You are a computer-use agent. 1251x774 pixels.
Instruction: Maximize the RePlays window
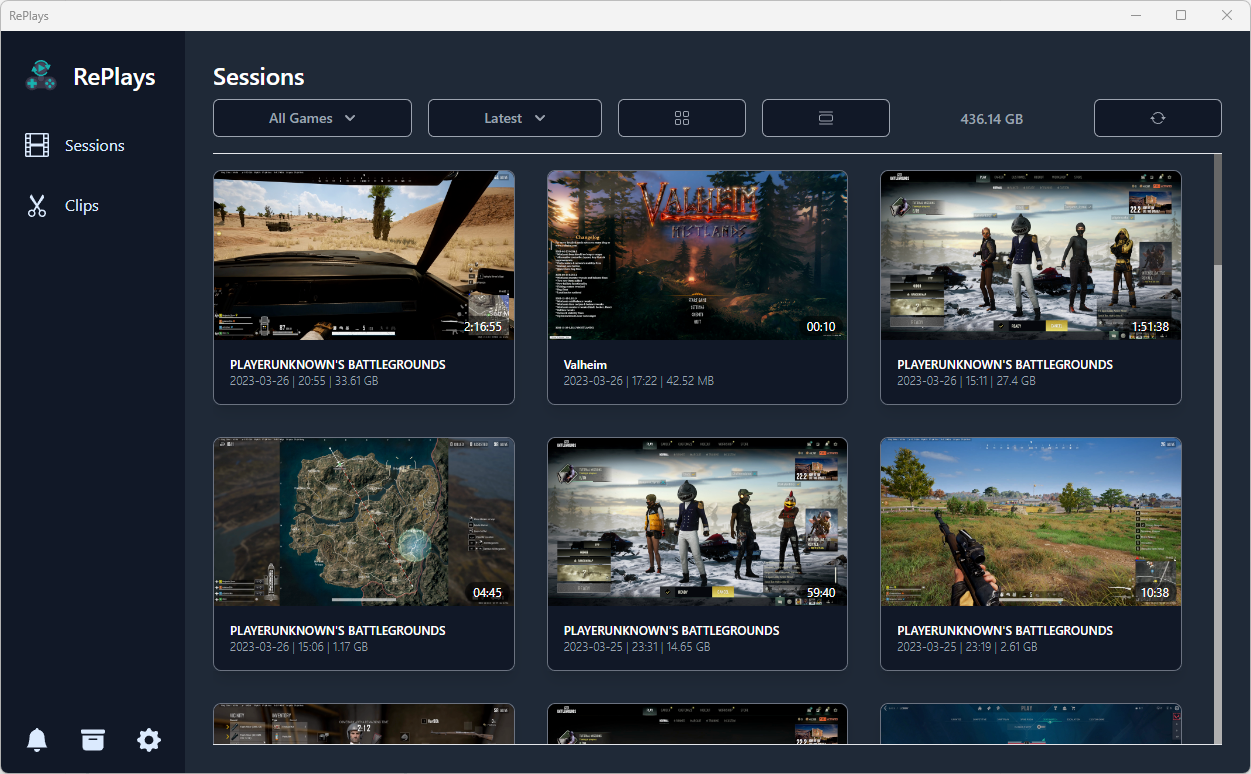coord(1181,15)
